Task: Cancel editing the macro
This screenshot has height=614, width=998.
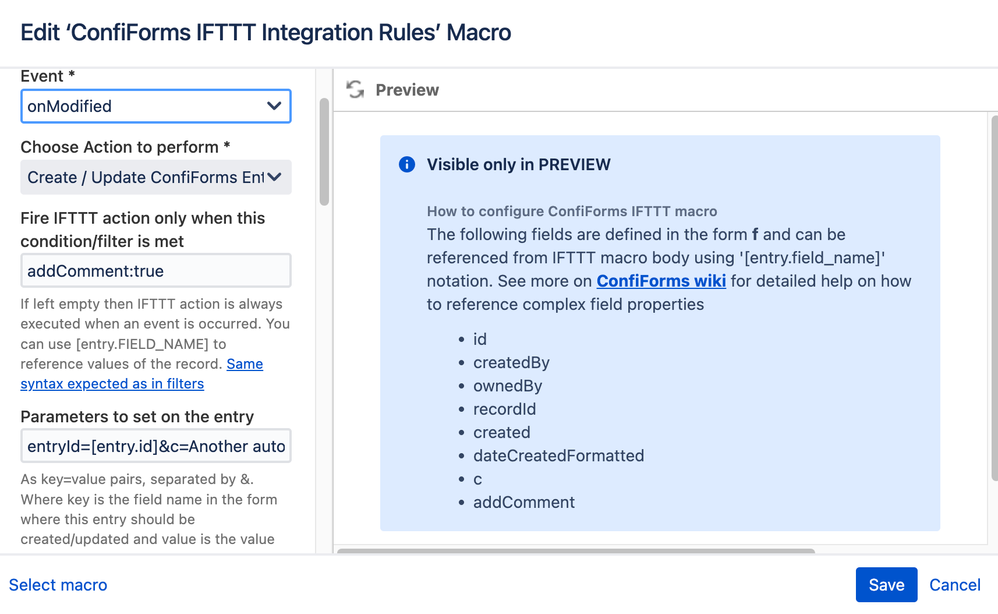Action: click(x=954, y=585)
